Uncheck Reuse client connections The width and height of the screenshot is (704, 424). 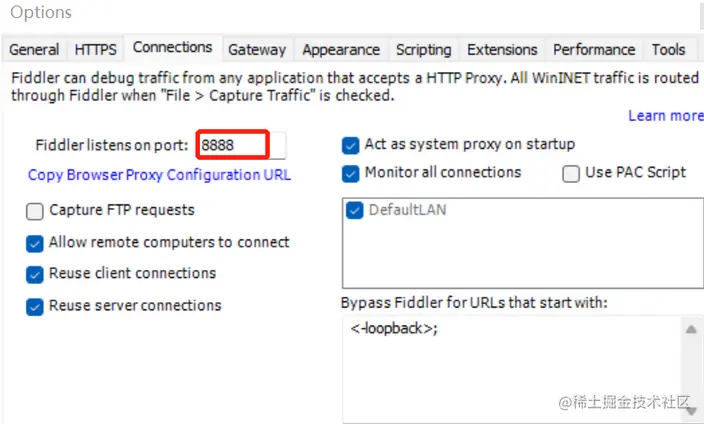coord(35,274)
